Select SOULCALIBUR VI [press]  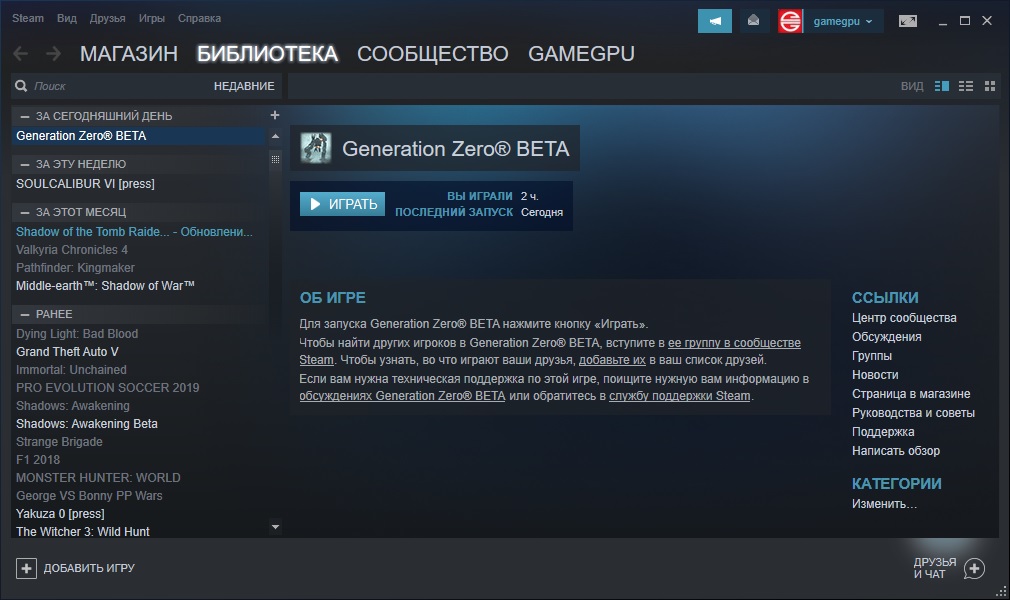click(138, 184)
